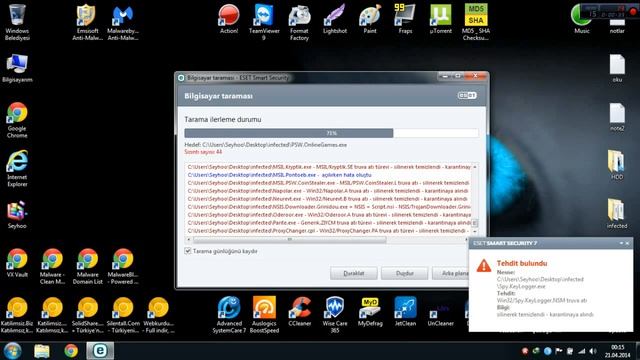640x360 pixels.
Task: Select the Napolar.exe log entry
Action: pyautogui.click(x=327, y=191)
